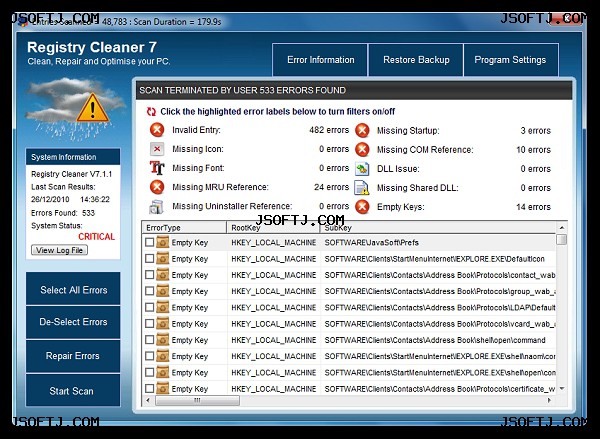Toggle the Missing Startup filter icon
The height and width of the screenshot is (439, 600).
click(362, 131)
